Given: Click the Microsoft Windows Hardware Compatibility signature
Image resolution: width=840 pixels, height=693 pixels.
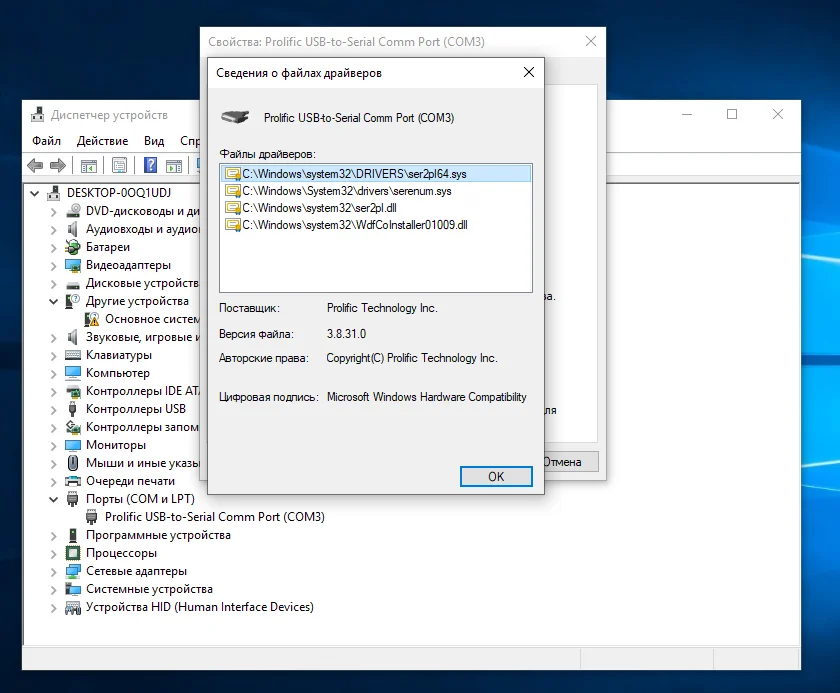Looking at the screenshot, I should click(x=426, y=397).
